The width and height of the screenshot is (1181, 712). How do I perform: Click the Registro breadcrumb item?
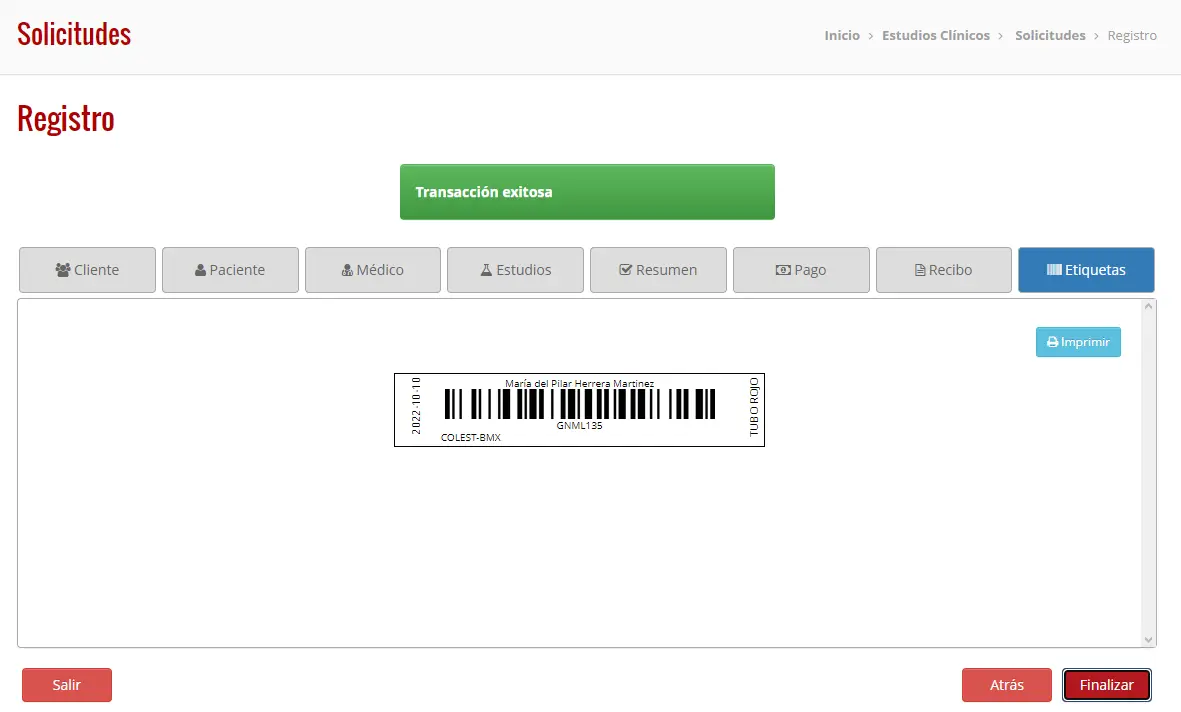tap(1132, 35)
